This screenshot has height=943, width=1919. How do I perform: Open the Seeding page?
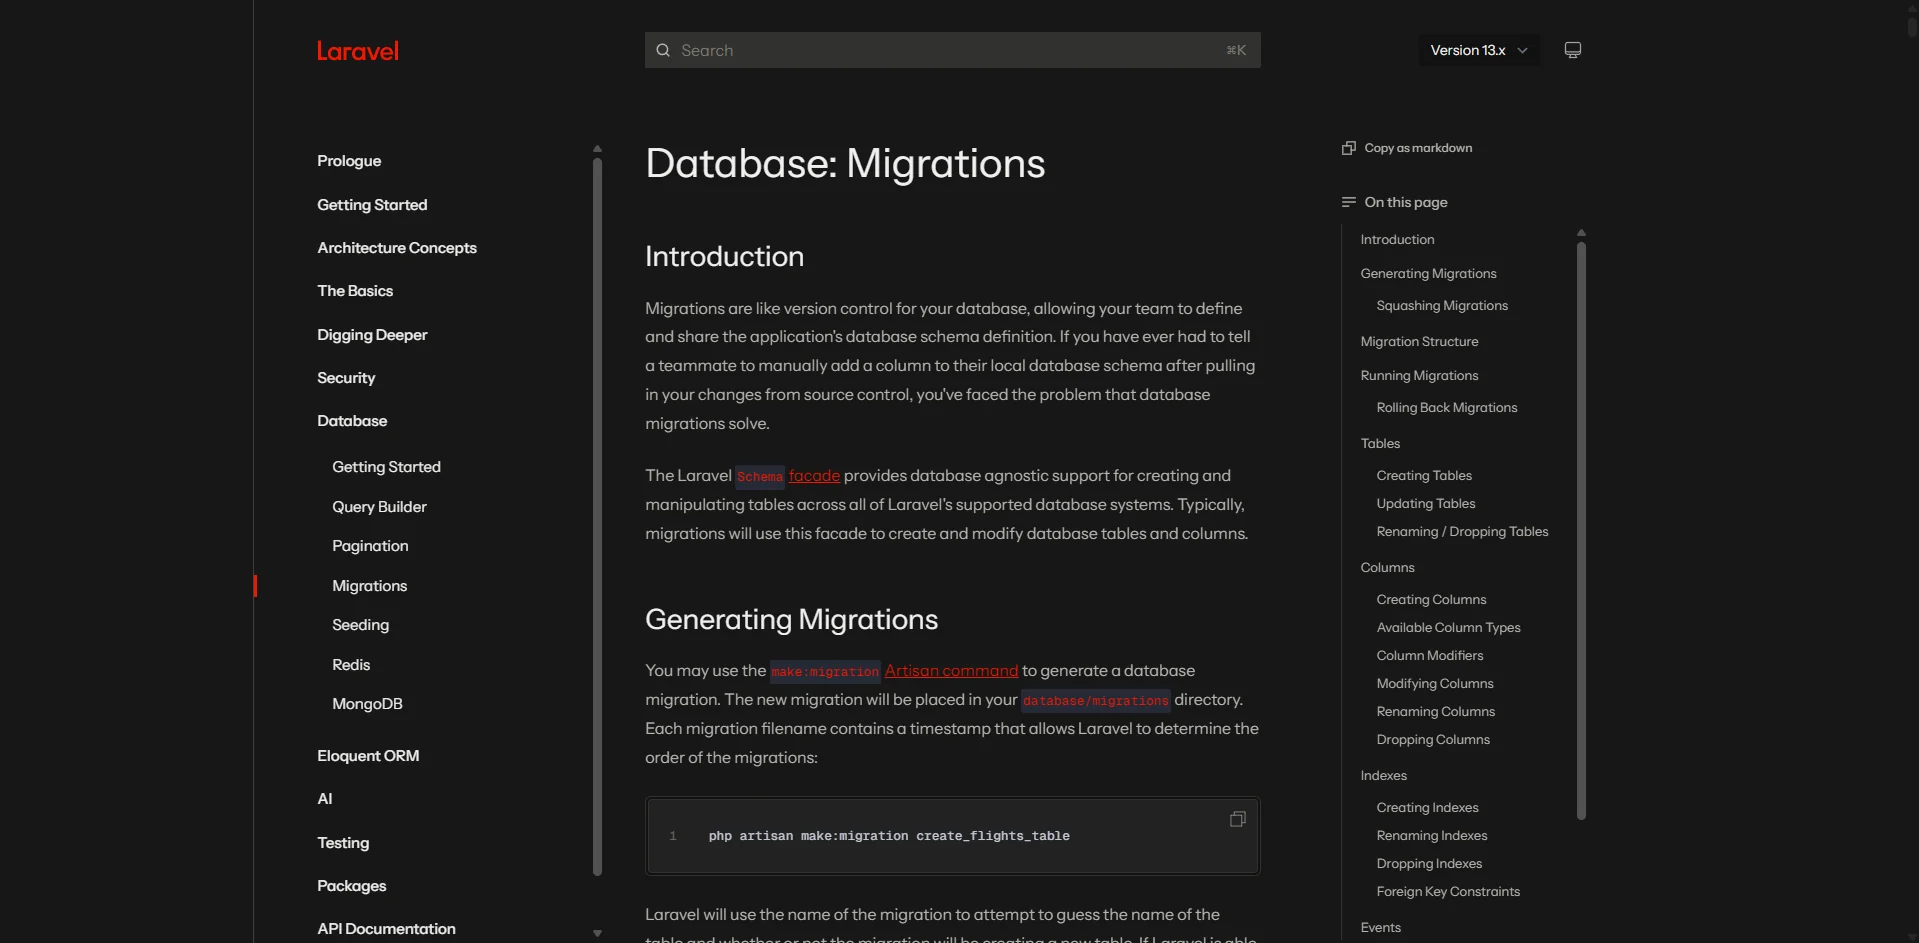[x=360, y=625]
